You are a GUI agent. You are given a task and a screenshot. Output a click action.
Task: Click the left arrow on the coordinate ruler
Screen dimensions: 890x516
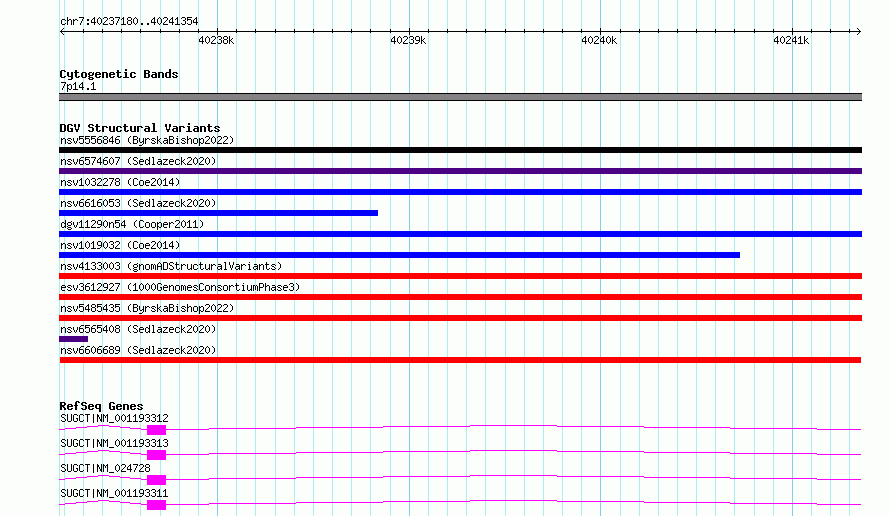click(x=62, y=32)
